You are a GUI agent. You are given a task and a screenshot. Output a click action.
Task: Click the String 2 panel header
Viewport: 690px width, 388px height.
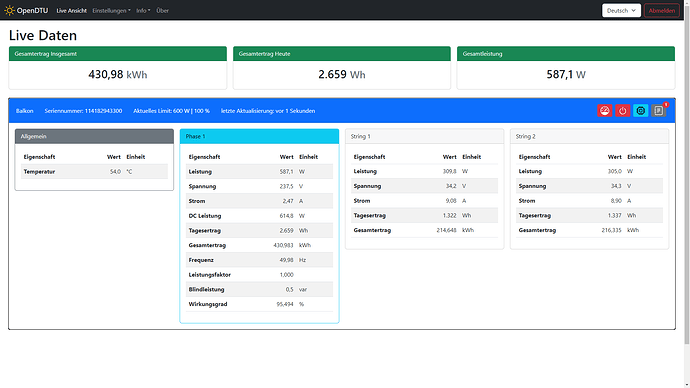[x=589, y=136]
